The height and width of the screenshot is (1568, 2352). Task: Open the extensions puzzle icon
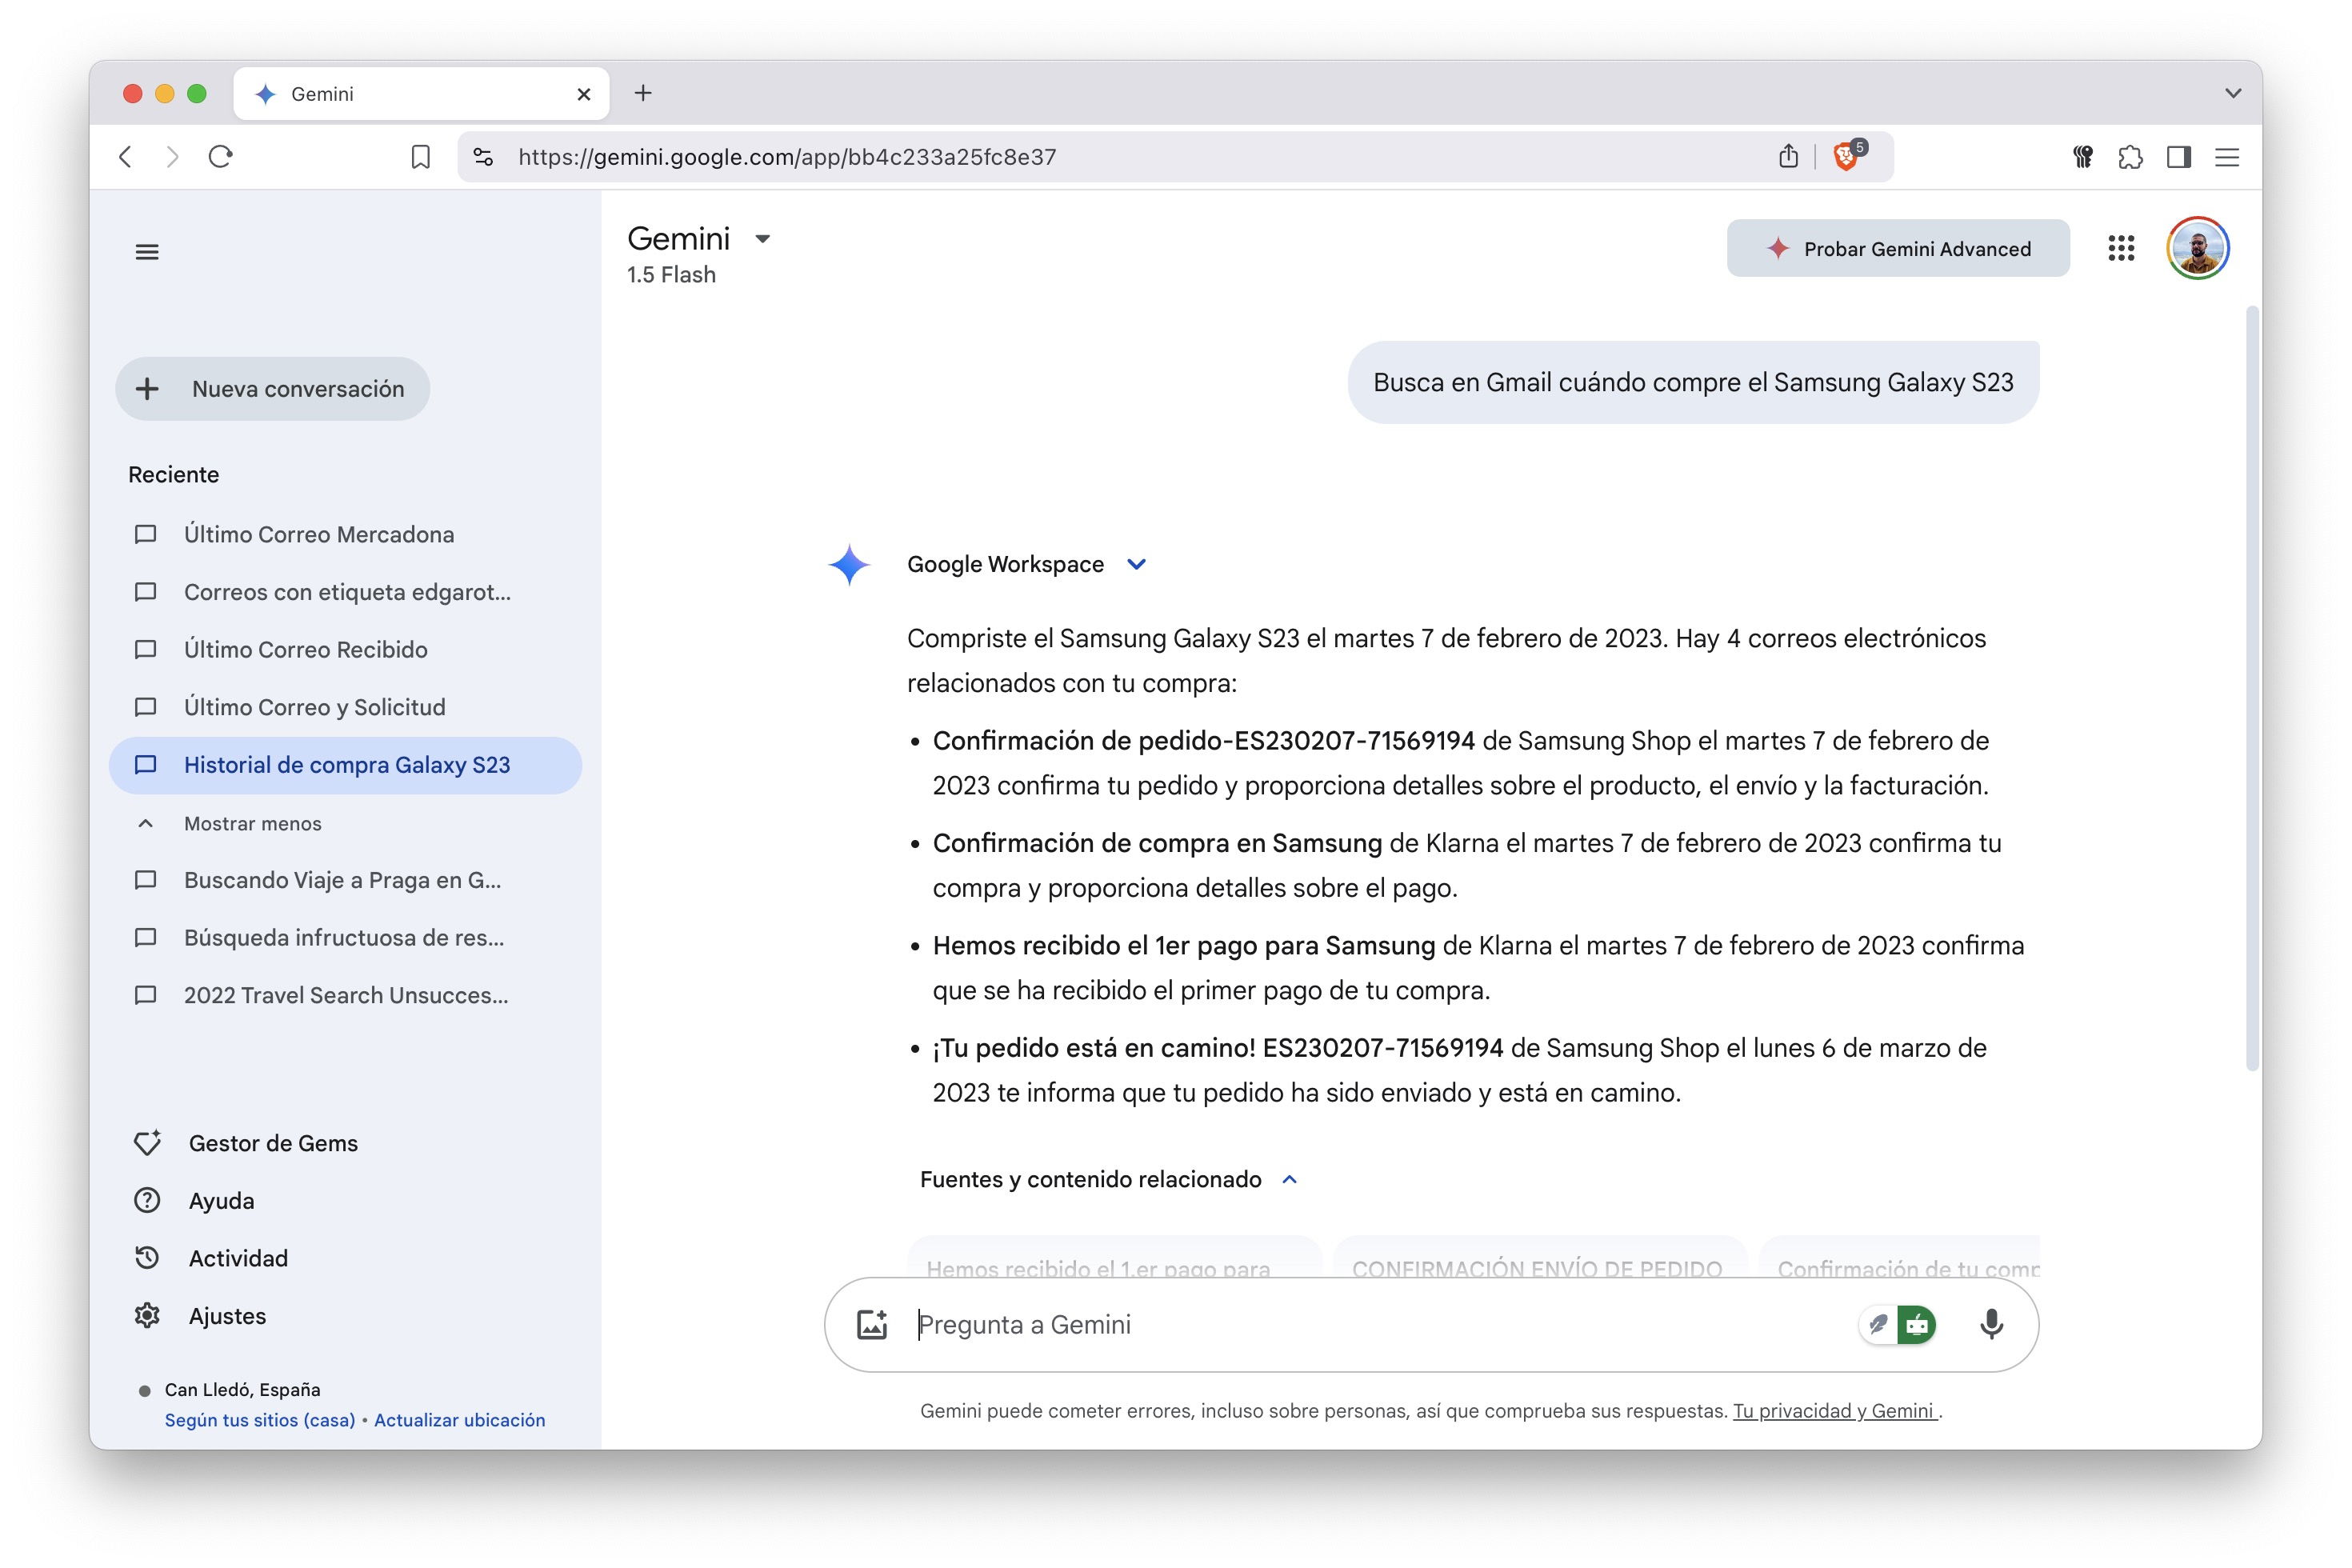click(x=2130, y=157)
